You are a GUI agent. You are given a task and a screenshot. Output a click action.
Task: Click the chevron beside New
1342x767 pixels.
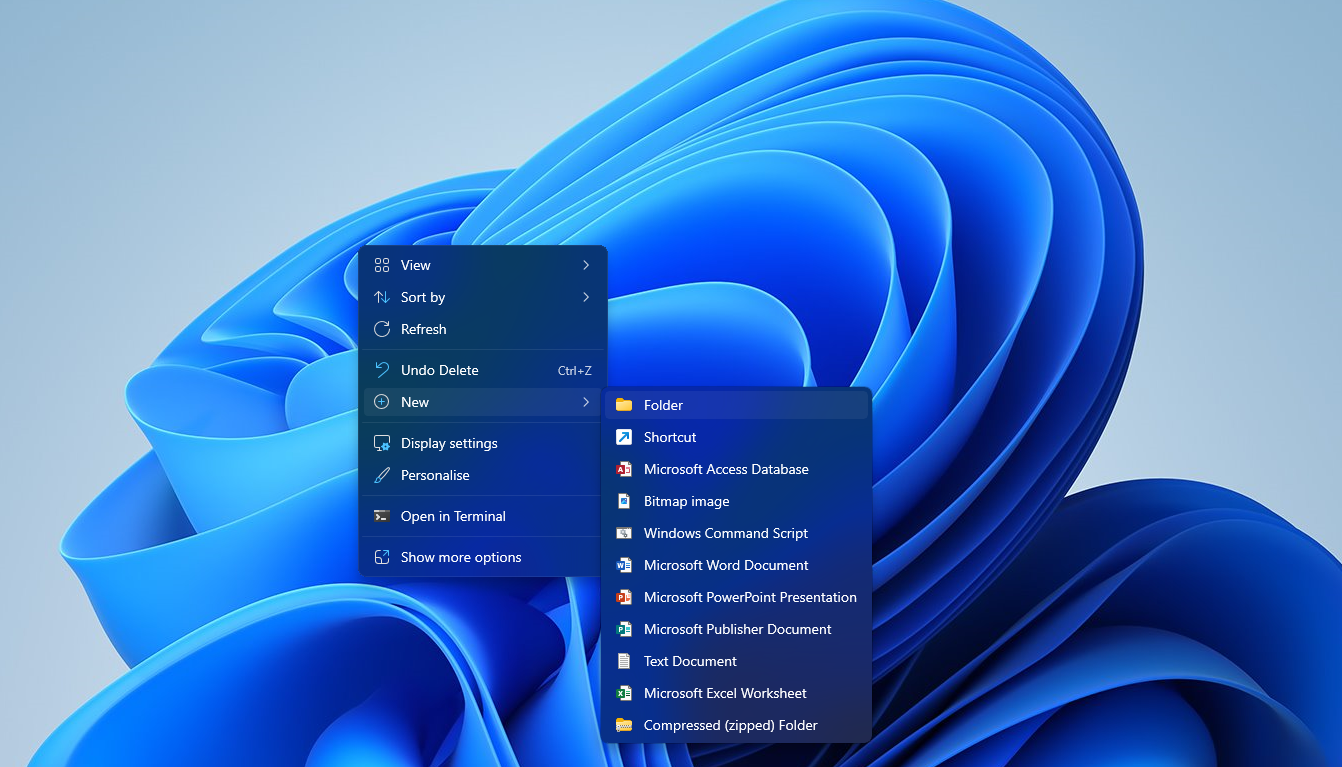coord(586,402)
